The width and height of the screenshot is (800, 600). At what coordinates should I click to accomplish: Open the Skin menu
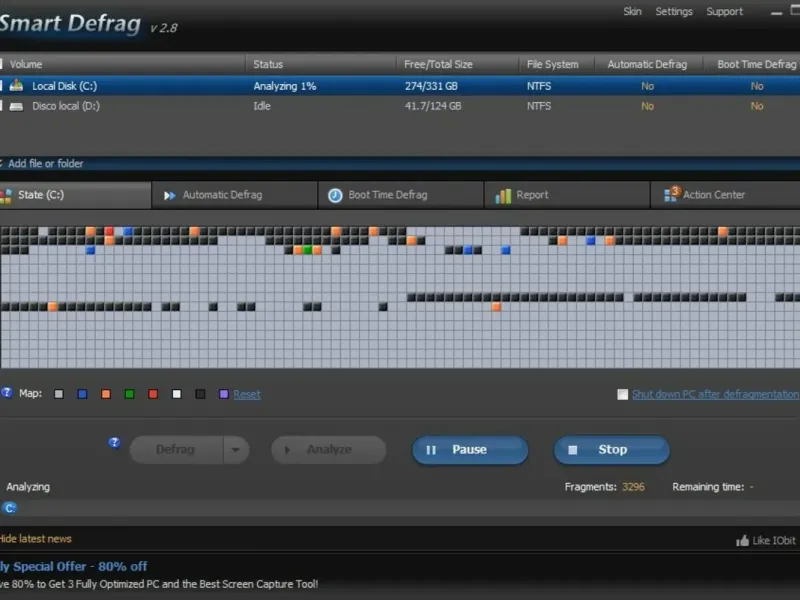[632, 11]
